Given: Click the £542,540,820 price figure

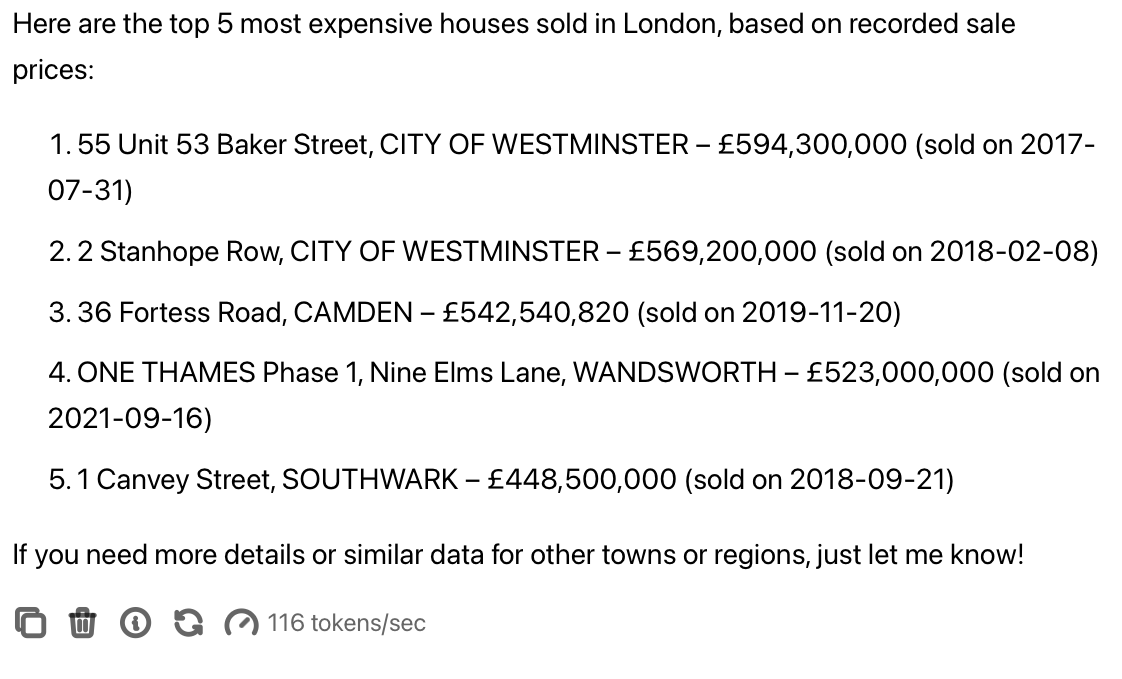Looking at the screenshot, I should (535, 313).
